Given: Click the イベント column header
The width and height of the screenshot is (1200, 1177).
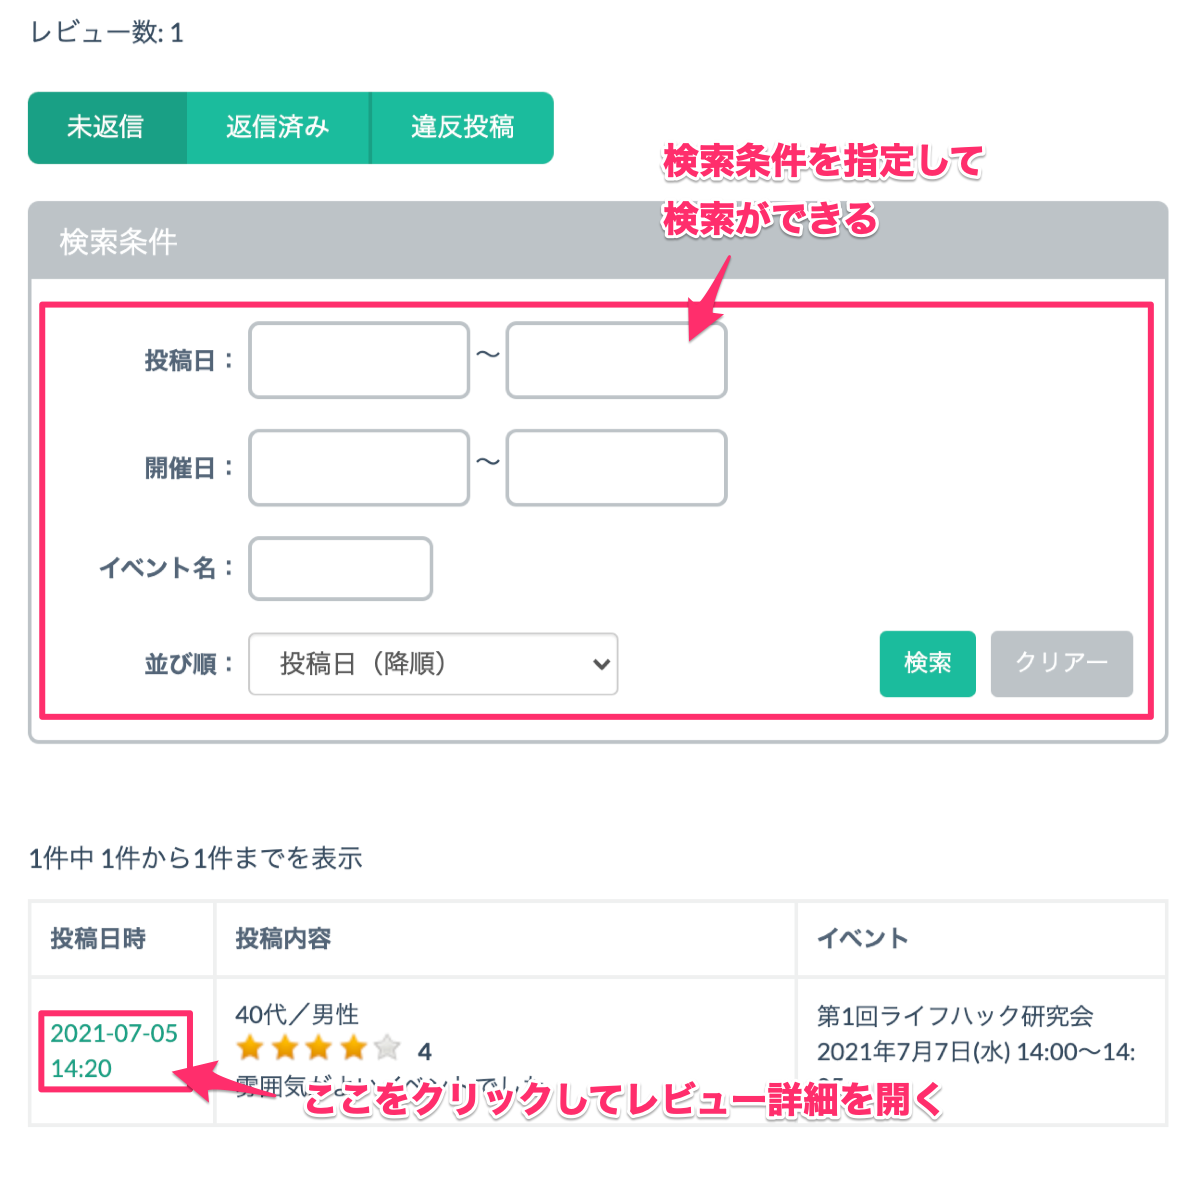Looking at the screenshot, I should point(862,939).
